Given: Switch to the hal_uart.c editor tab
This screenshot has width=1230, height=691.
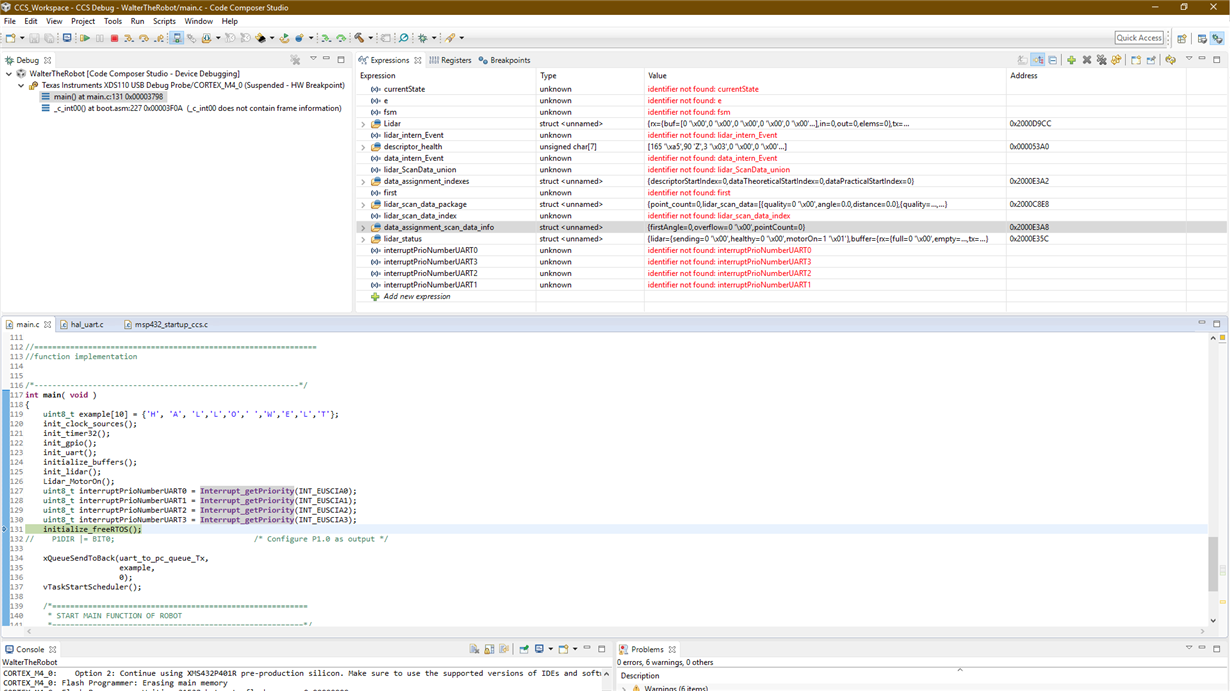Looking at the screenshot, I should pos(85,323).
